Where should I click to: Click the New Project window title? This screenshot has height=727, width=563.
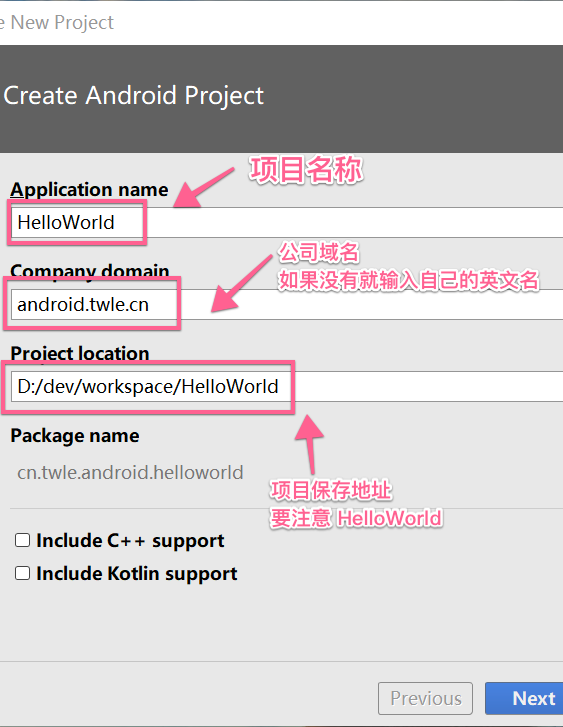(x=57, y=22)
